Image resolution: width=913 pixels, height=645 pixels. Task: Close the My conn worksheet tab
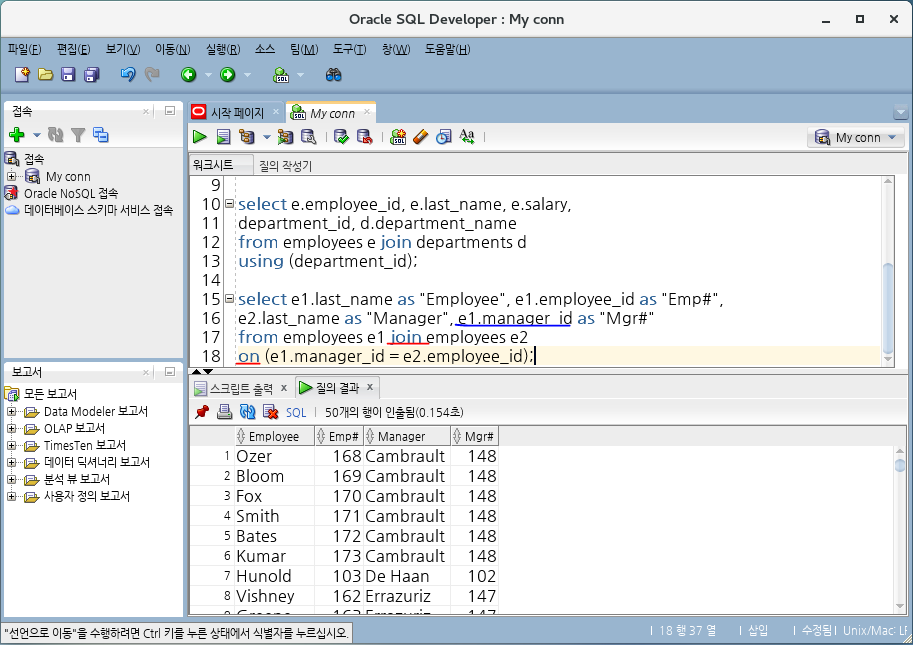[x=367, y=112]
